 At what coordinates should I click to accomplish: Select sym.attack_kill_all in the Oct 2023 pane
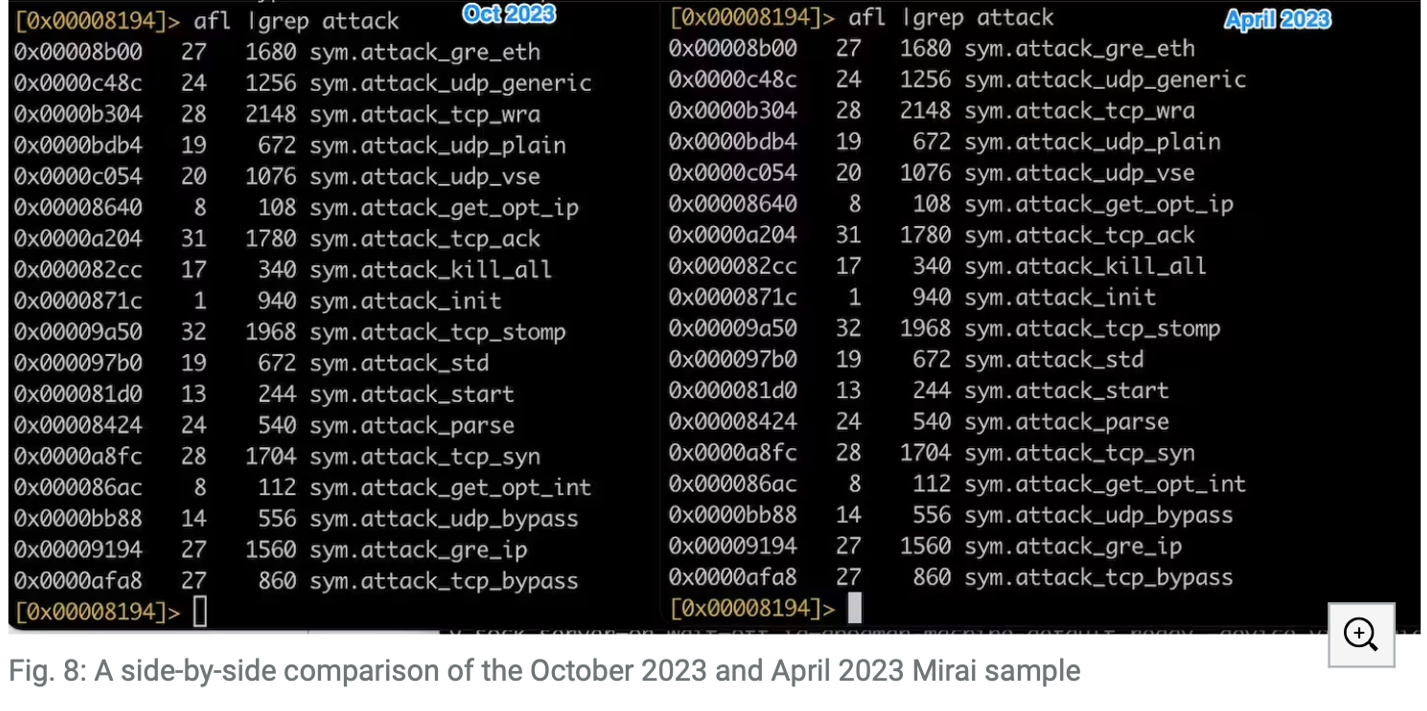pyautogui.click(x=430, y=270)
